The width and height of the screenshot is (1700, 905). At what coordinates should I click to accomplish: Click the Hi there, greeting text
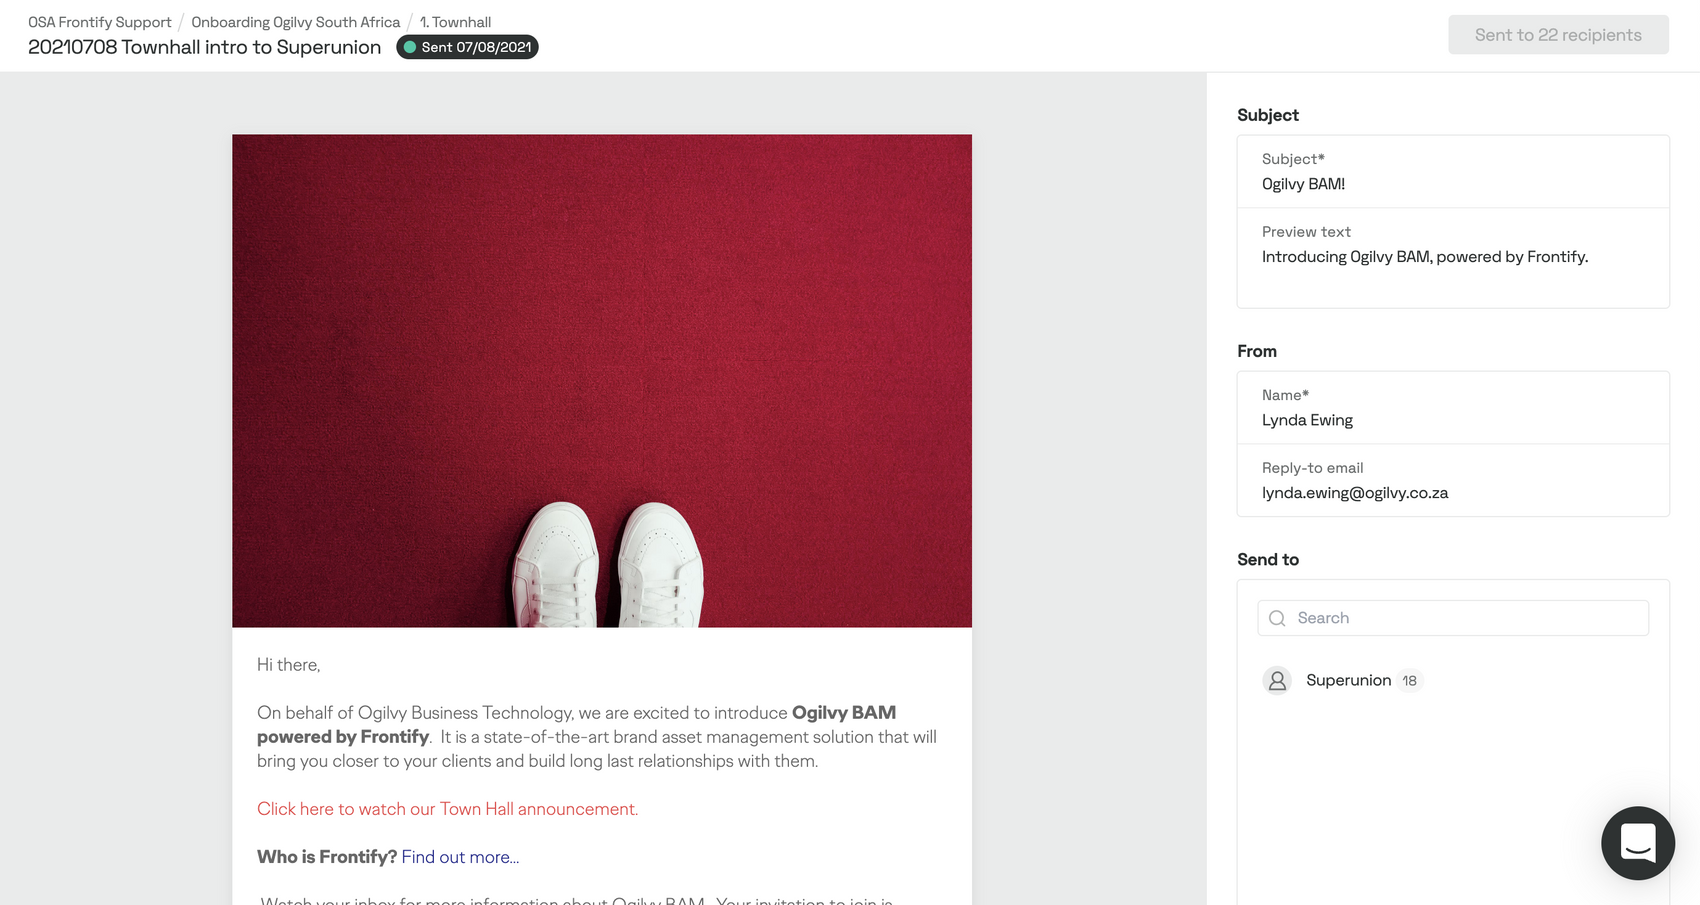(x=288, y=665)
